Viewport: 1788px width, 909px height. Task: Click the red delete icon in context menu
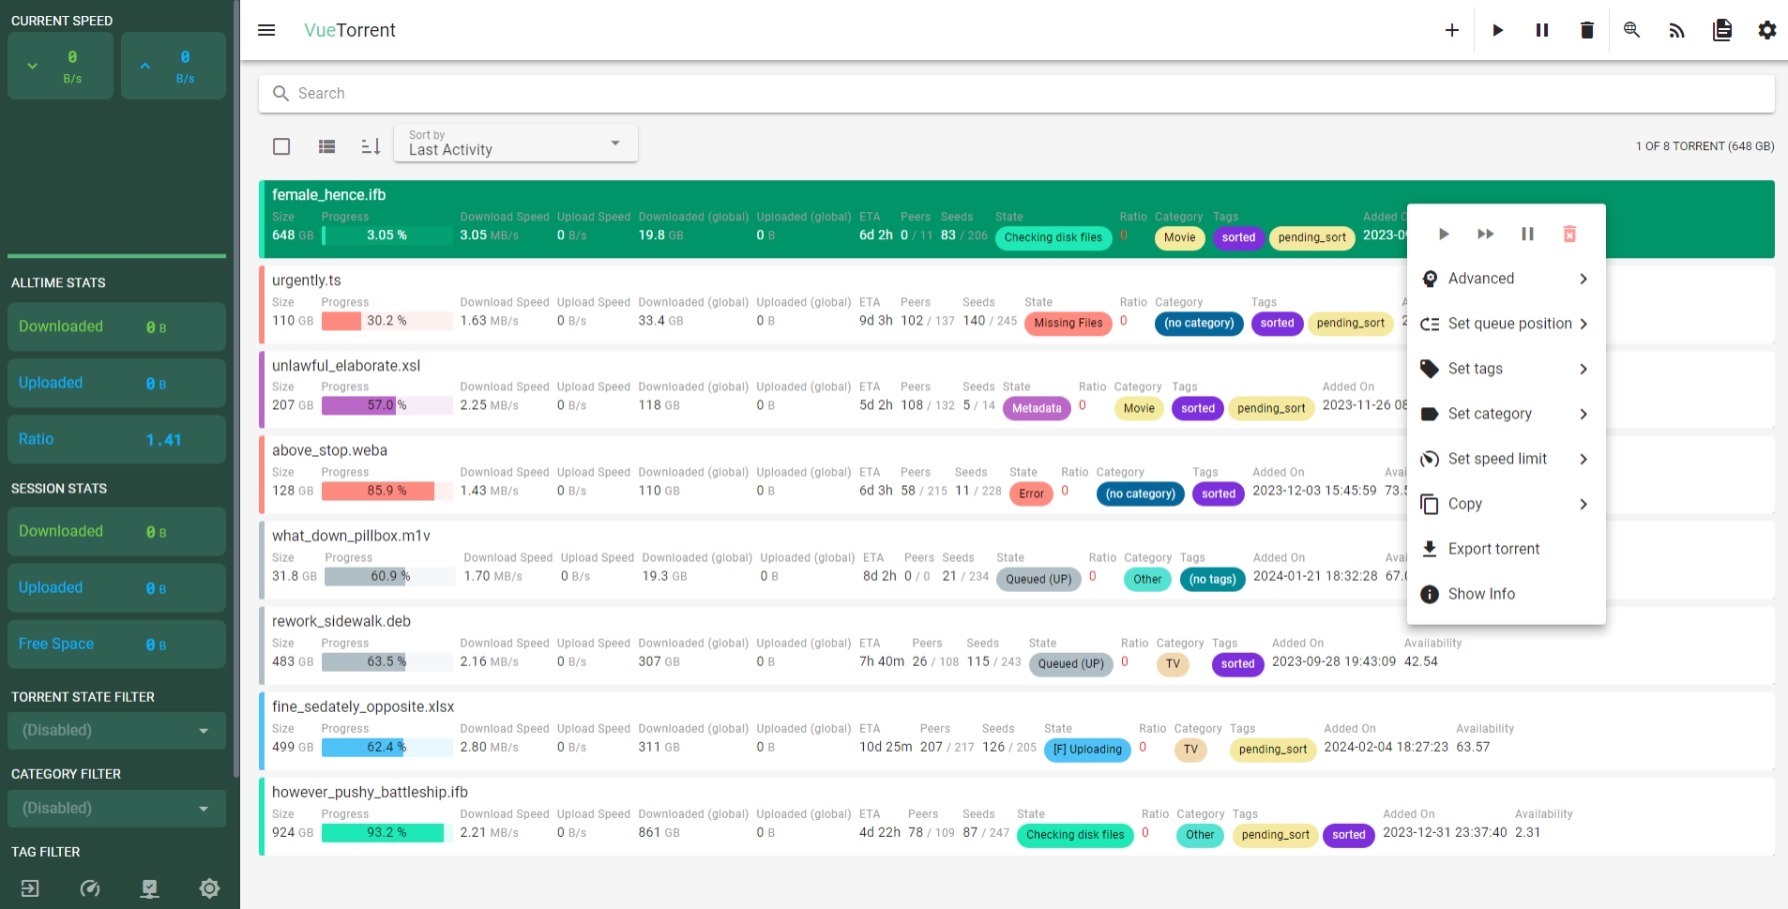(x=1569, y=234)
